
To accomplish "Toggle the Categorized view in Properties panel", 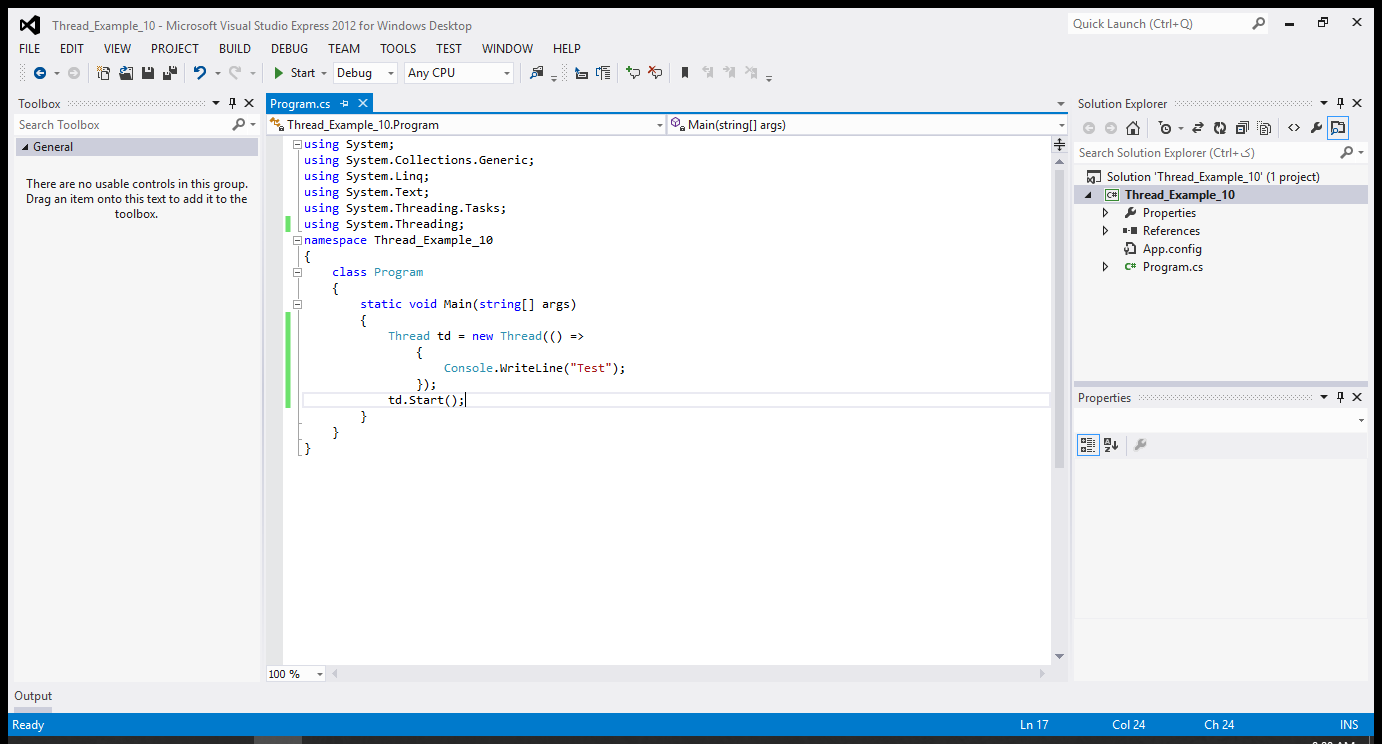I will point(1088,445).
